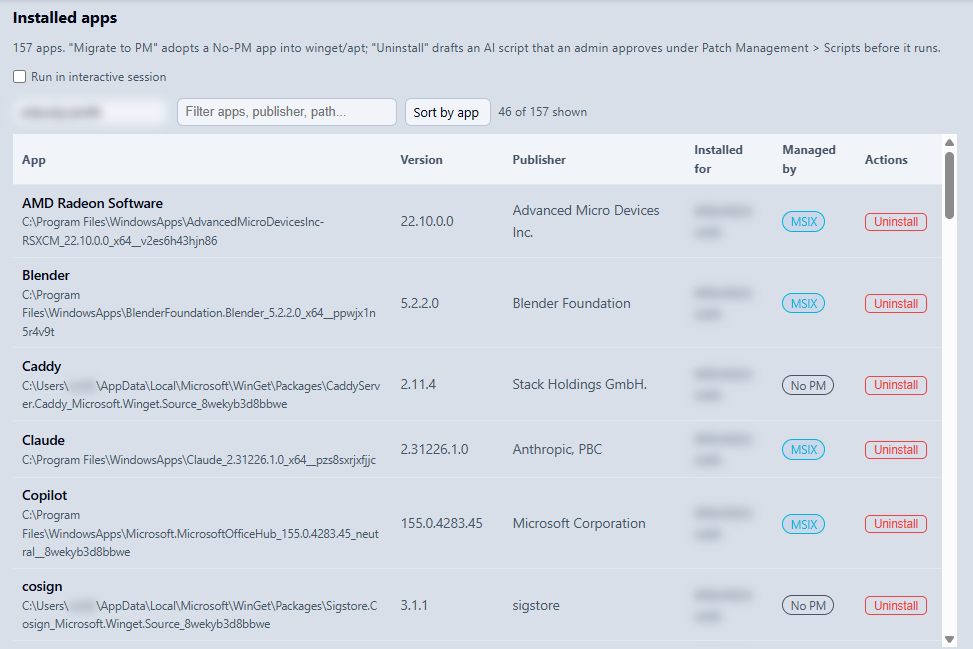Uninstall Caddy
The width and height of the screenshot is (973, 649).
coord(895,385)
